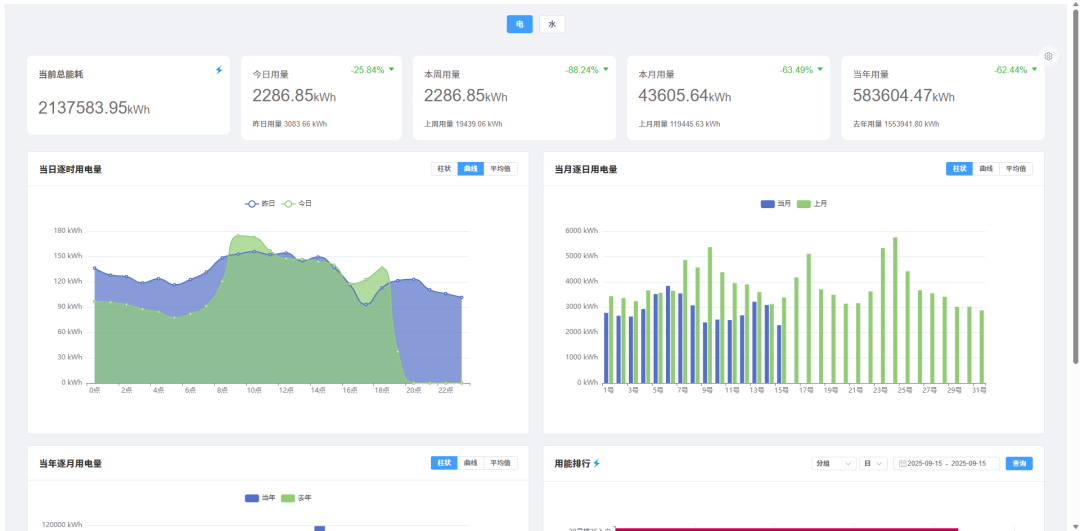Click the 本周用量 card label
Image resolution: width=1080 pixels, height=531 pixels.
coord(442,74)
